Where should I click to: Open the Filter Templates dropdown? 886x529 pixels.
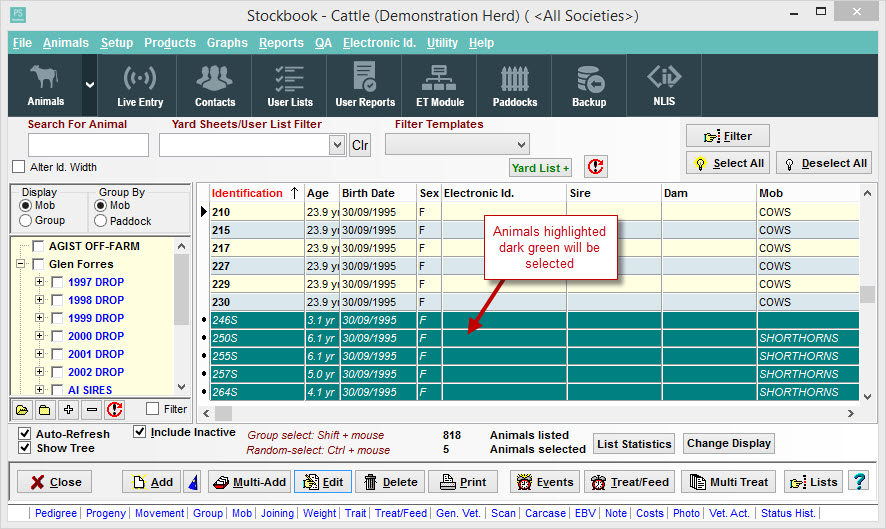pos(522,145)
